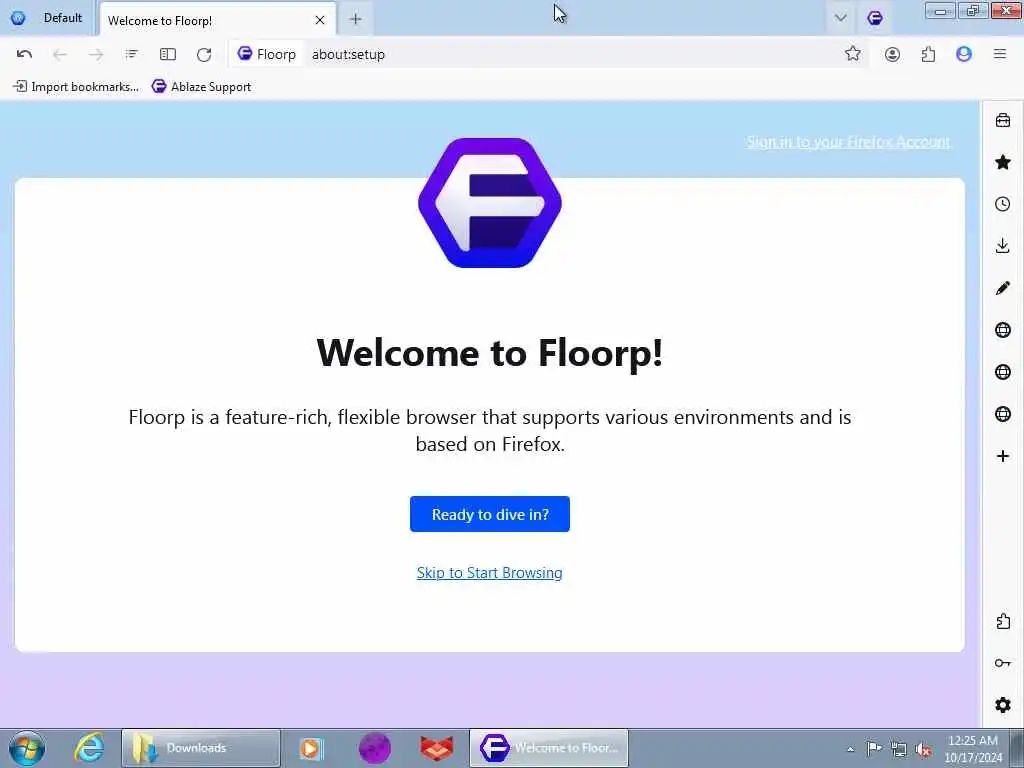Image resolution: width=1024 pixels, height=768 pixels.
Task: Add a new web panel with plus
Action: [1003, 456]
